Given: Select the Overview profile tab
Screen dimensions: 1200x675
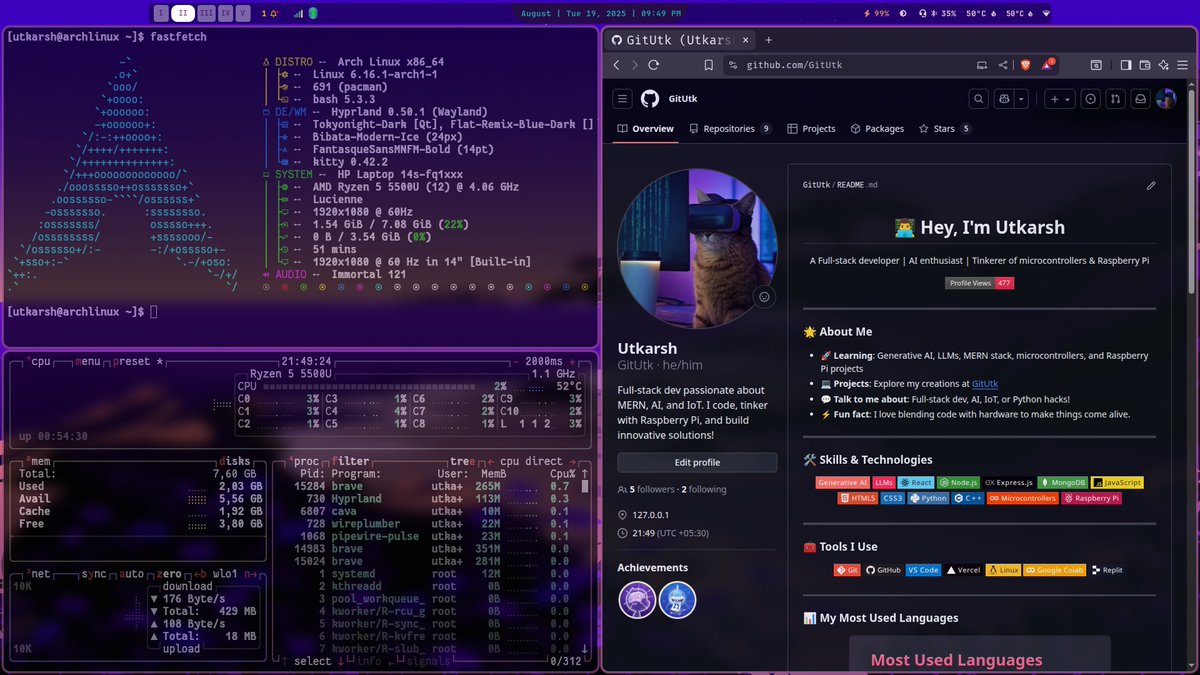Looking at the screenshot, I should click(x=646, y=129).
